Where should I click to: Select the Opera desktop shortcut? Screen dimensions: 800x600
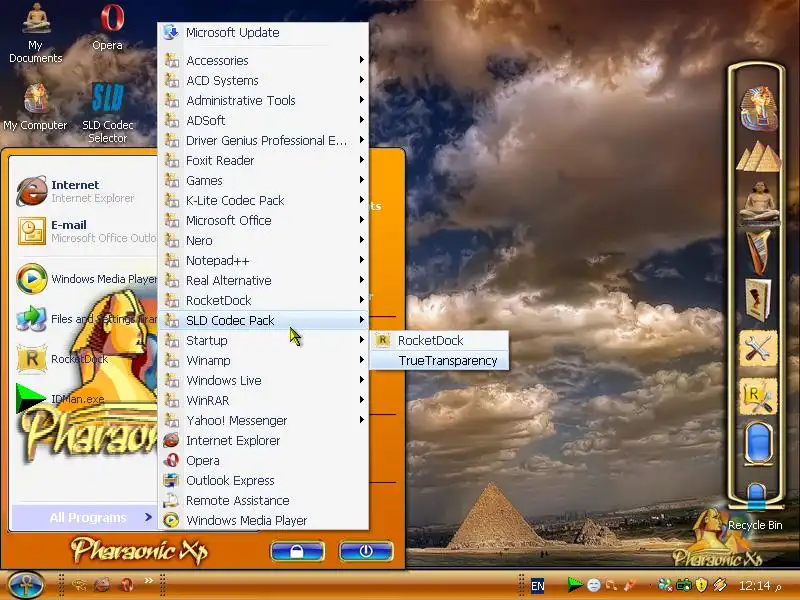click(x=109, y=27)
